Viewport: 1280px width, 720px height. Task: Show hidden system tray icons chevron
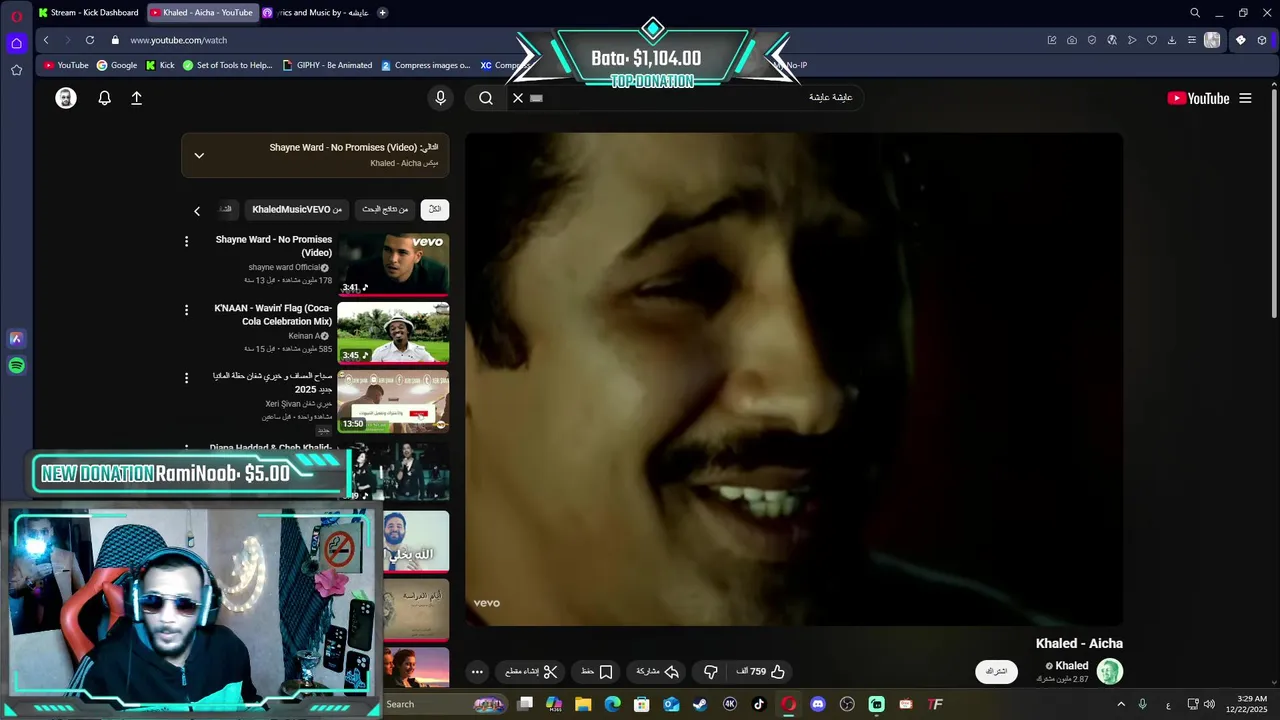coord(1121,704)
